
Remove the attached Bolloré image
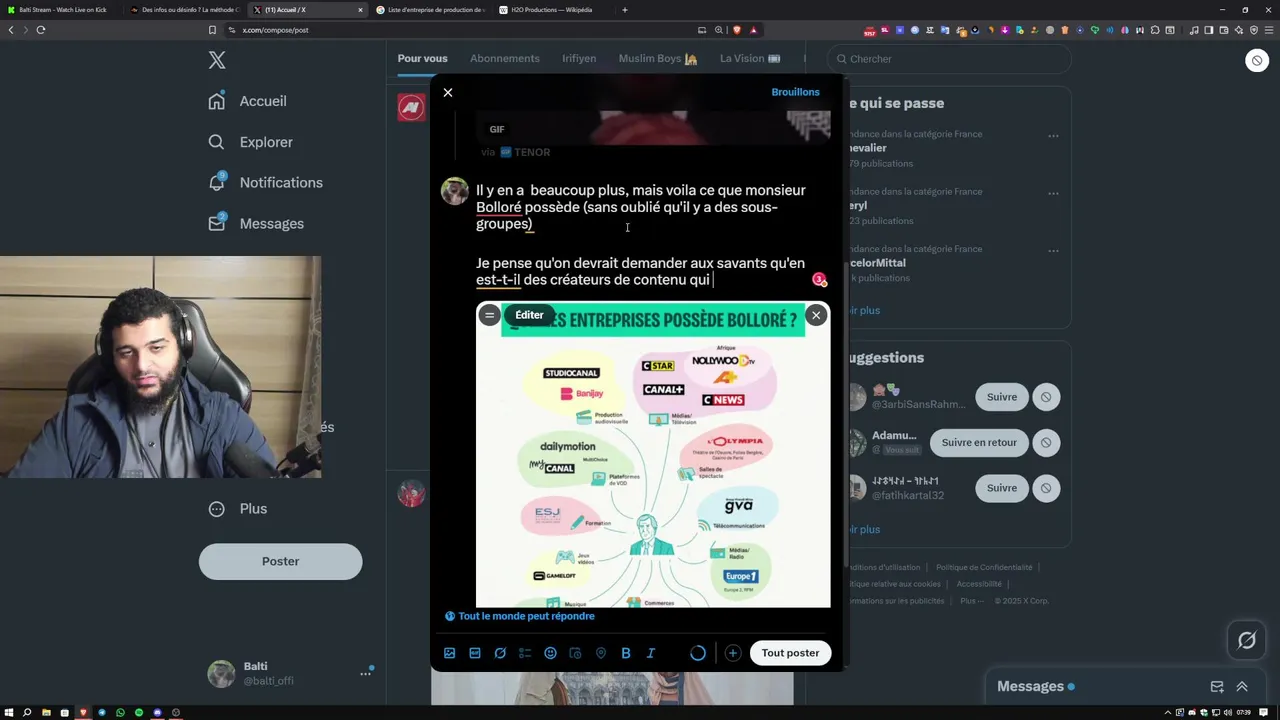click(816, 315)
